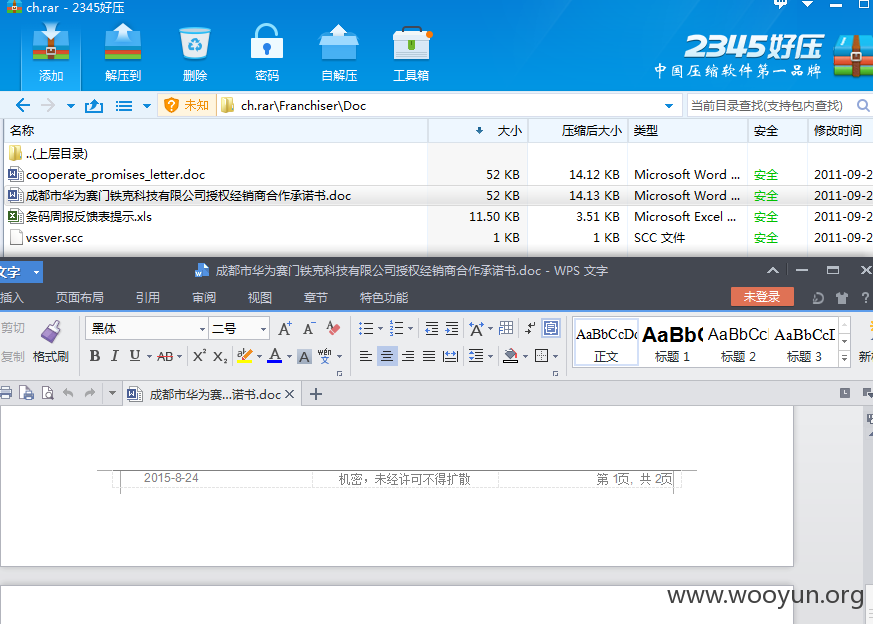
Task: Click the print preview icon in WPS
Action: click(48, 393)
